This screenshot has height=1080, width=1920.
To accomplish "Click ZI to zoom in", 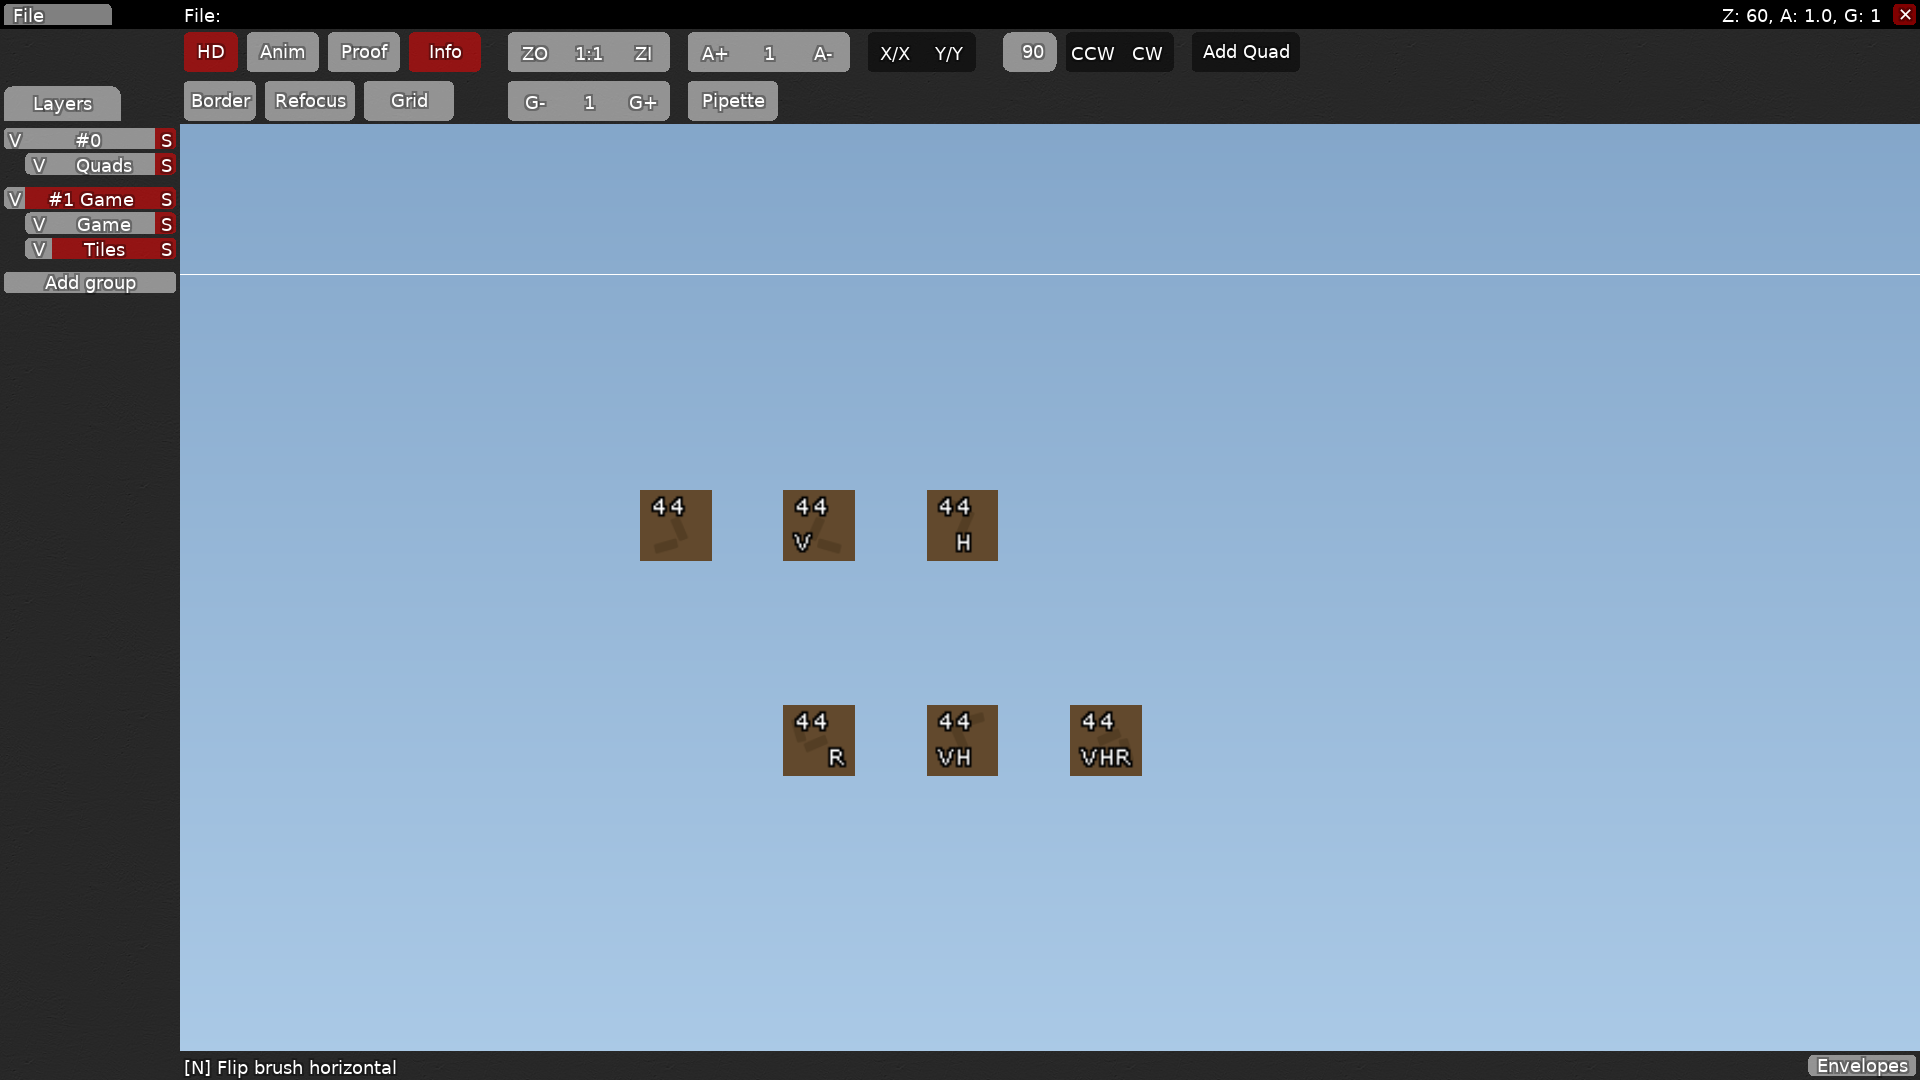I will (643, 53).
